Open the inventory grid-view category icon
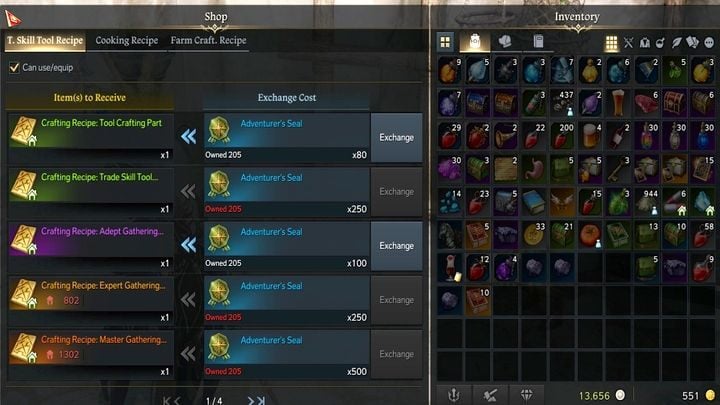The height and width of the screenshot is (405, 720). click(445, 42)
